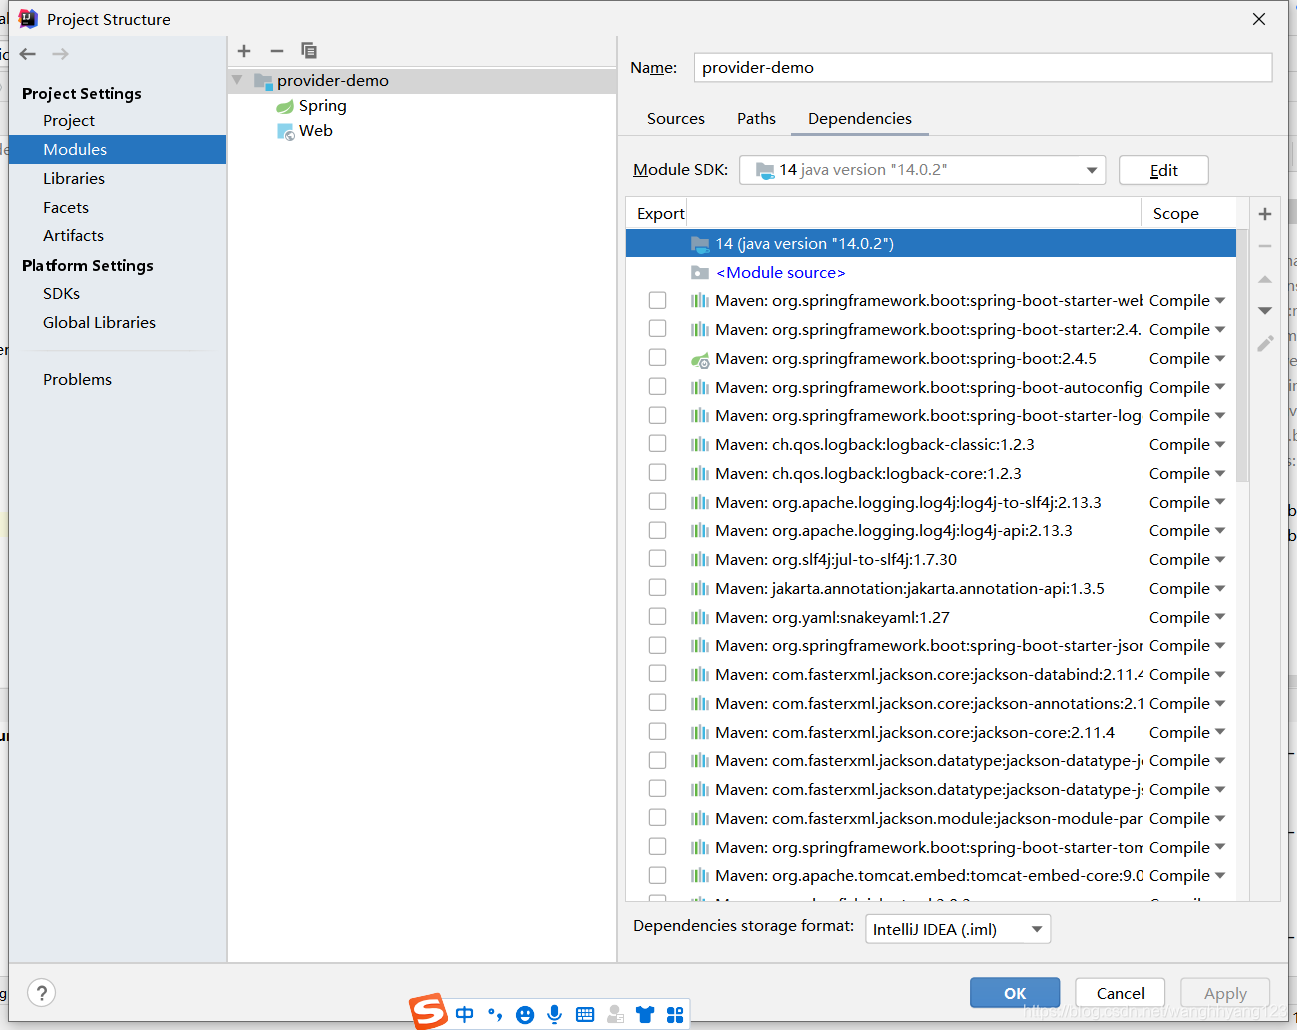Move dependency up arrow
The width and height of the screenshot is (1297, 1030).
point(1265,279)
